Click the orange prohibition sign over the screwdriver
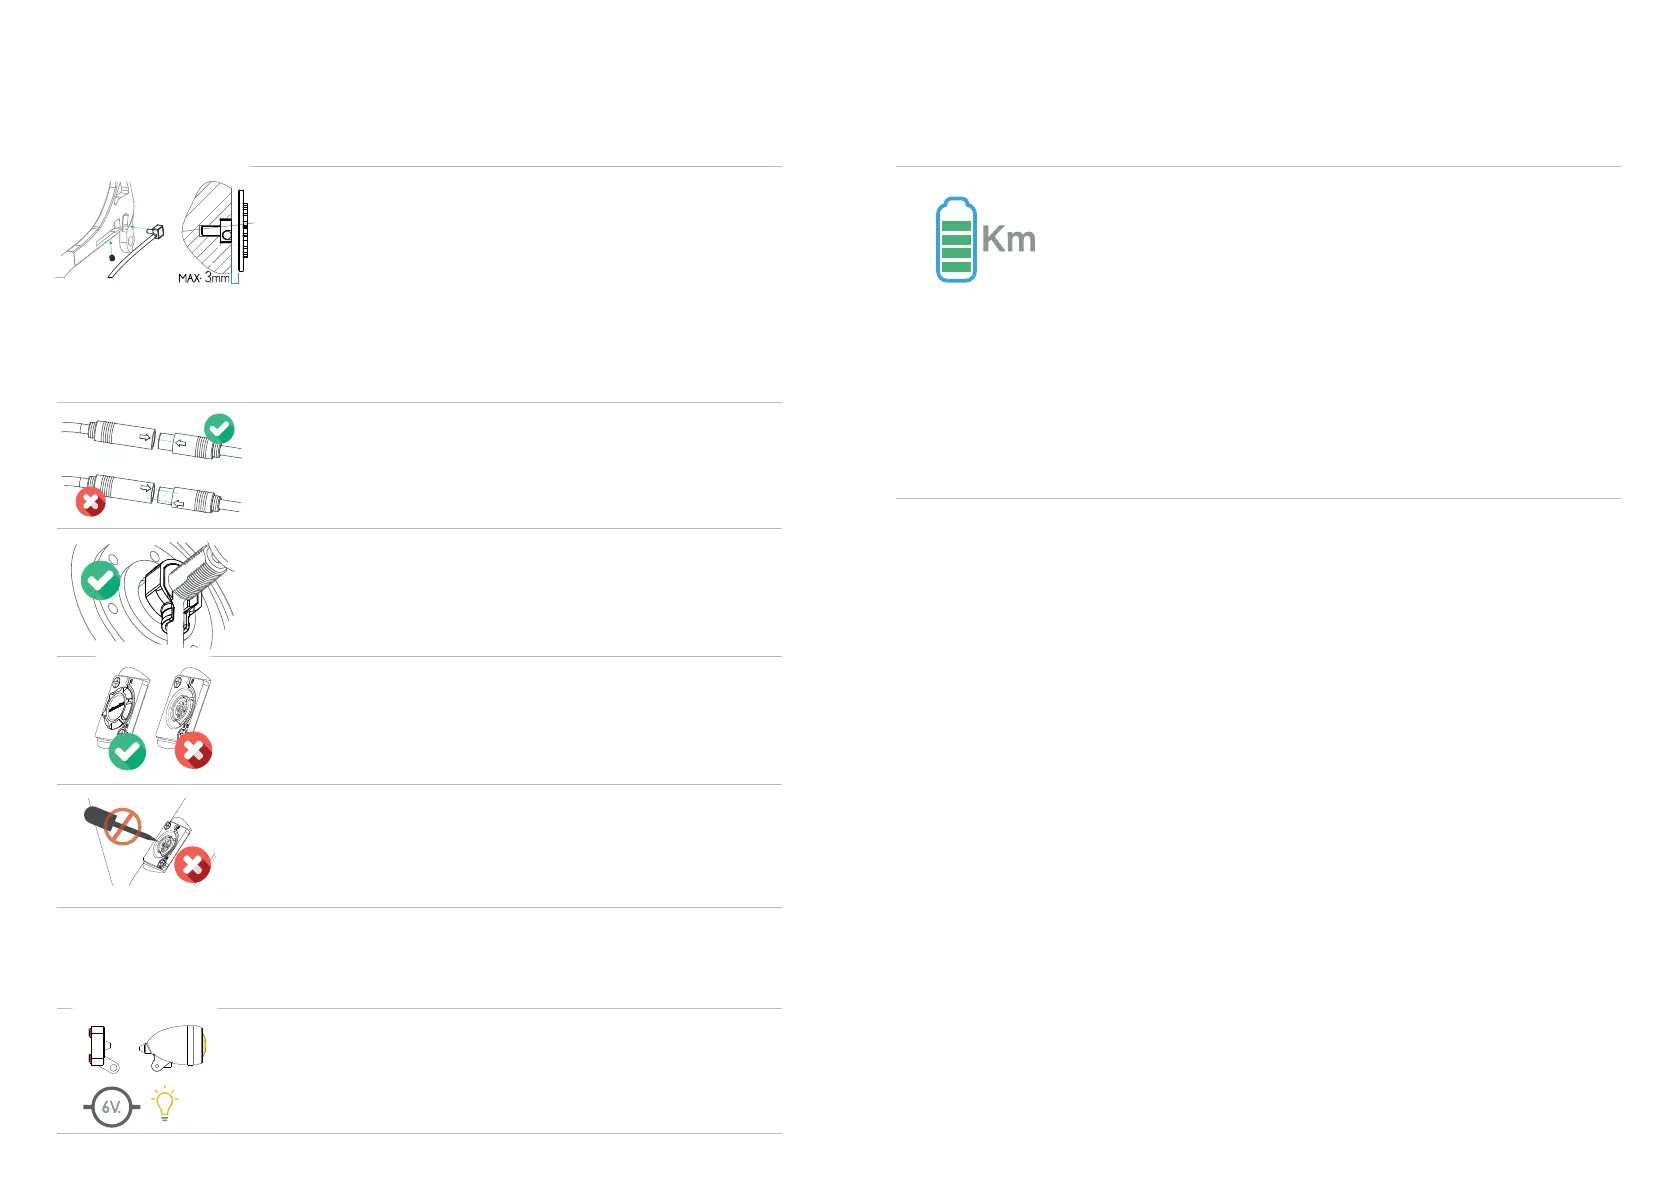 click(123, 827)
